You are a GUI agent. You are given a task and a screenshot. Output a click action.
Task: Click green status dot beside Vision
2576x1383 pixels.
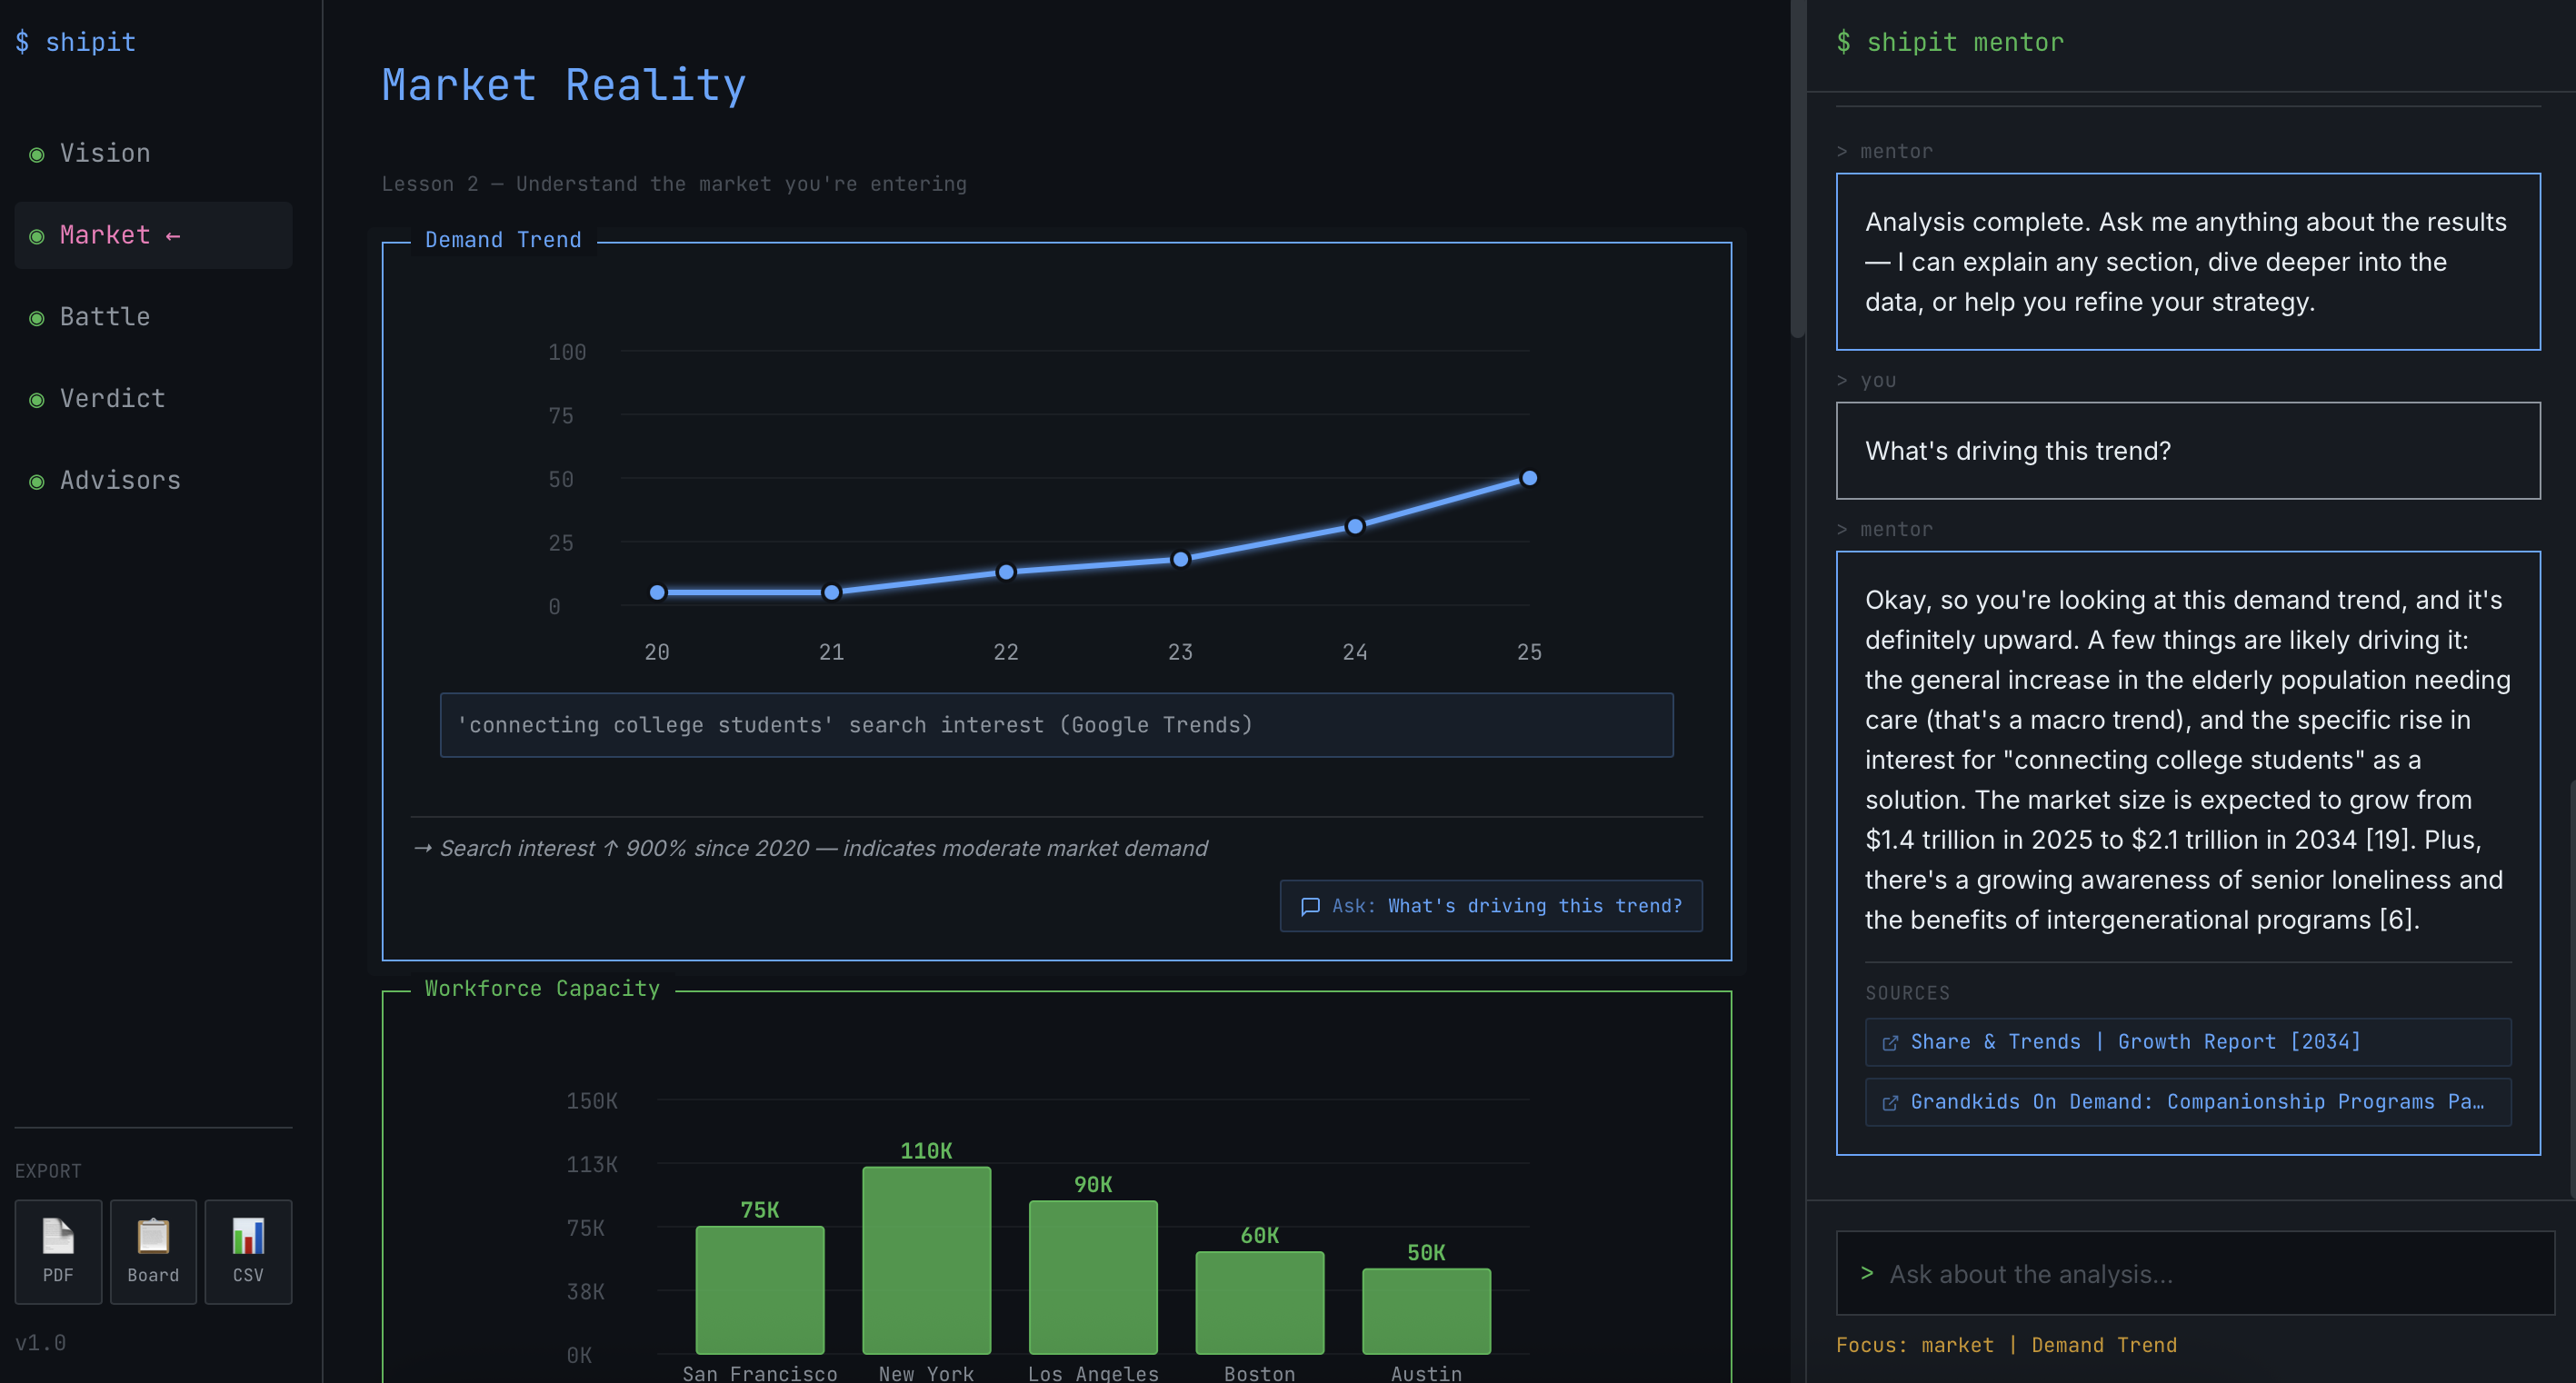click(37, 154)
